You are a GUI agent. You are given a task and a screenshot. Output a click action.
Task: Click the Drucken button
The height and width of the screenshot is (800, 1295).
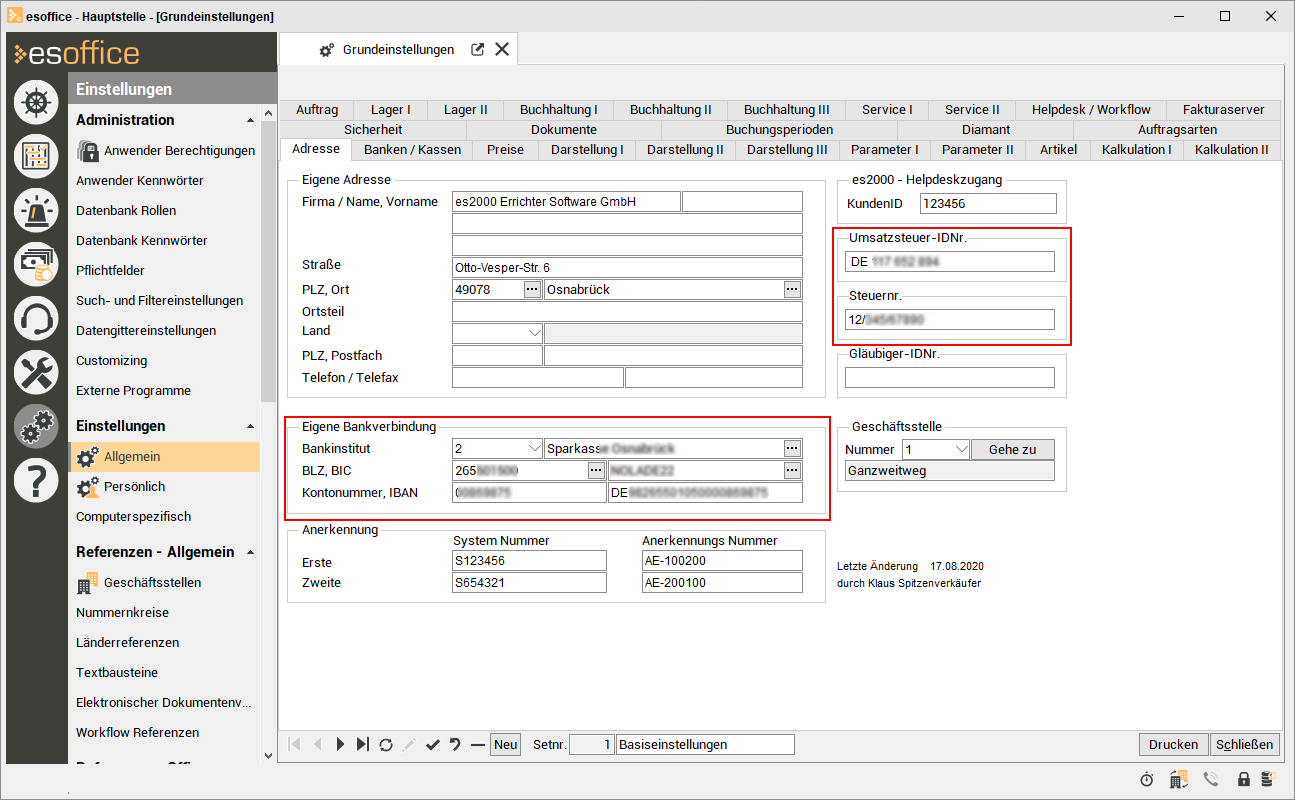coord(1173,744)
